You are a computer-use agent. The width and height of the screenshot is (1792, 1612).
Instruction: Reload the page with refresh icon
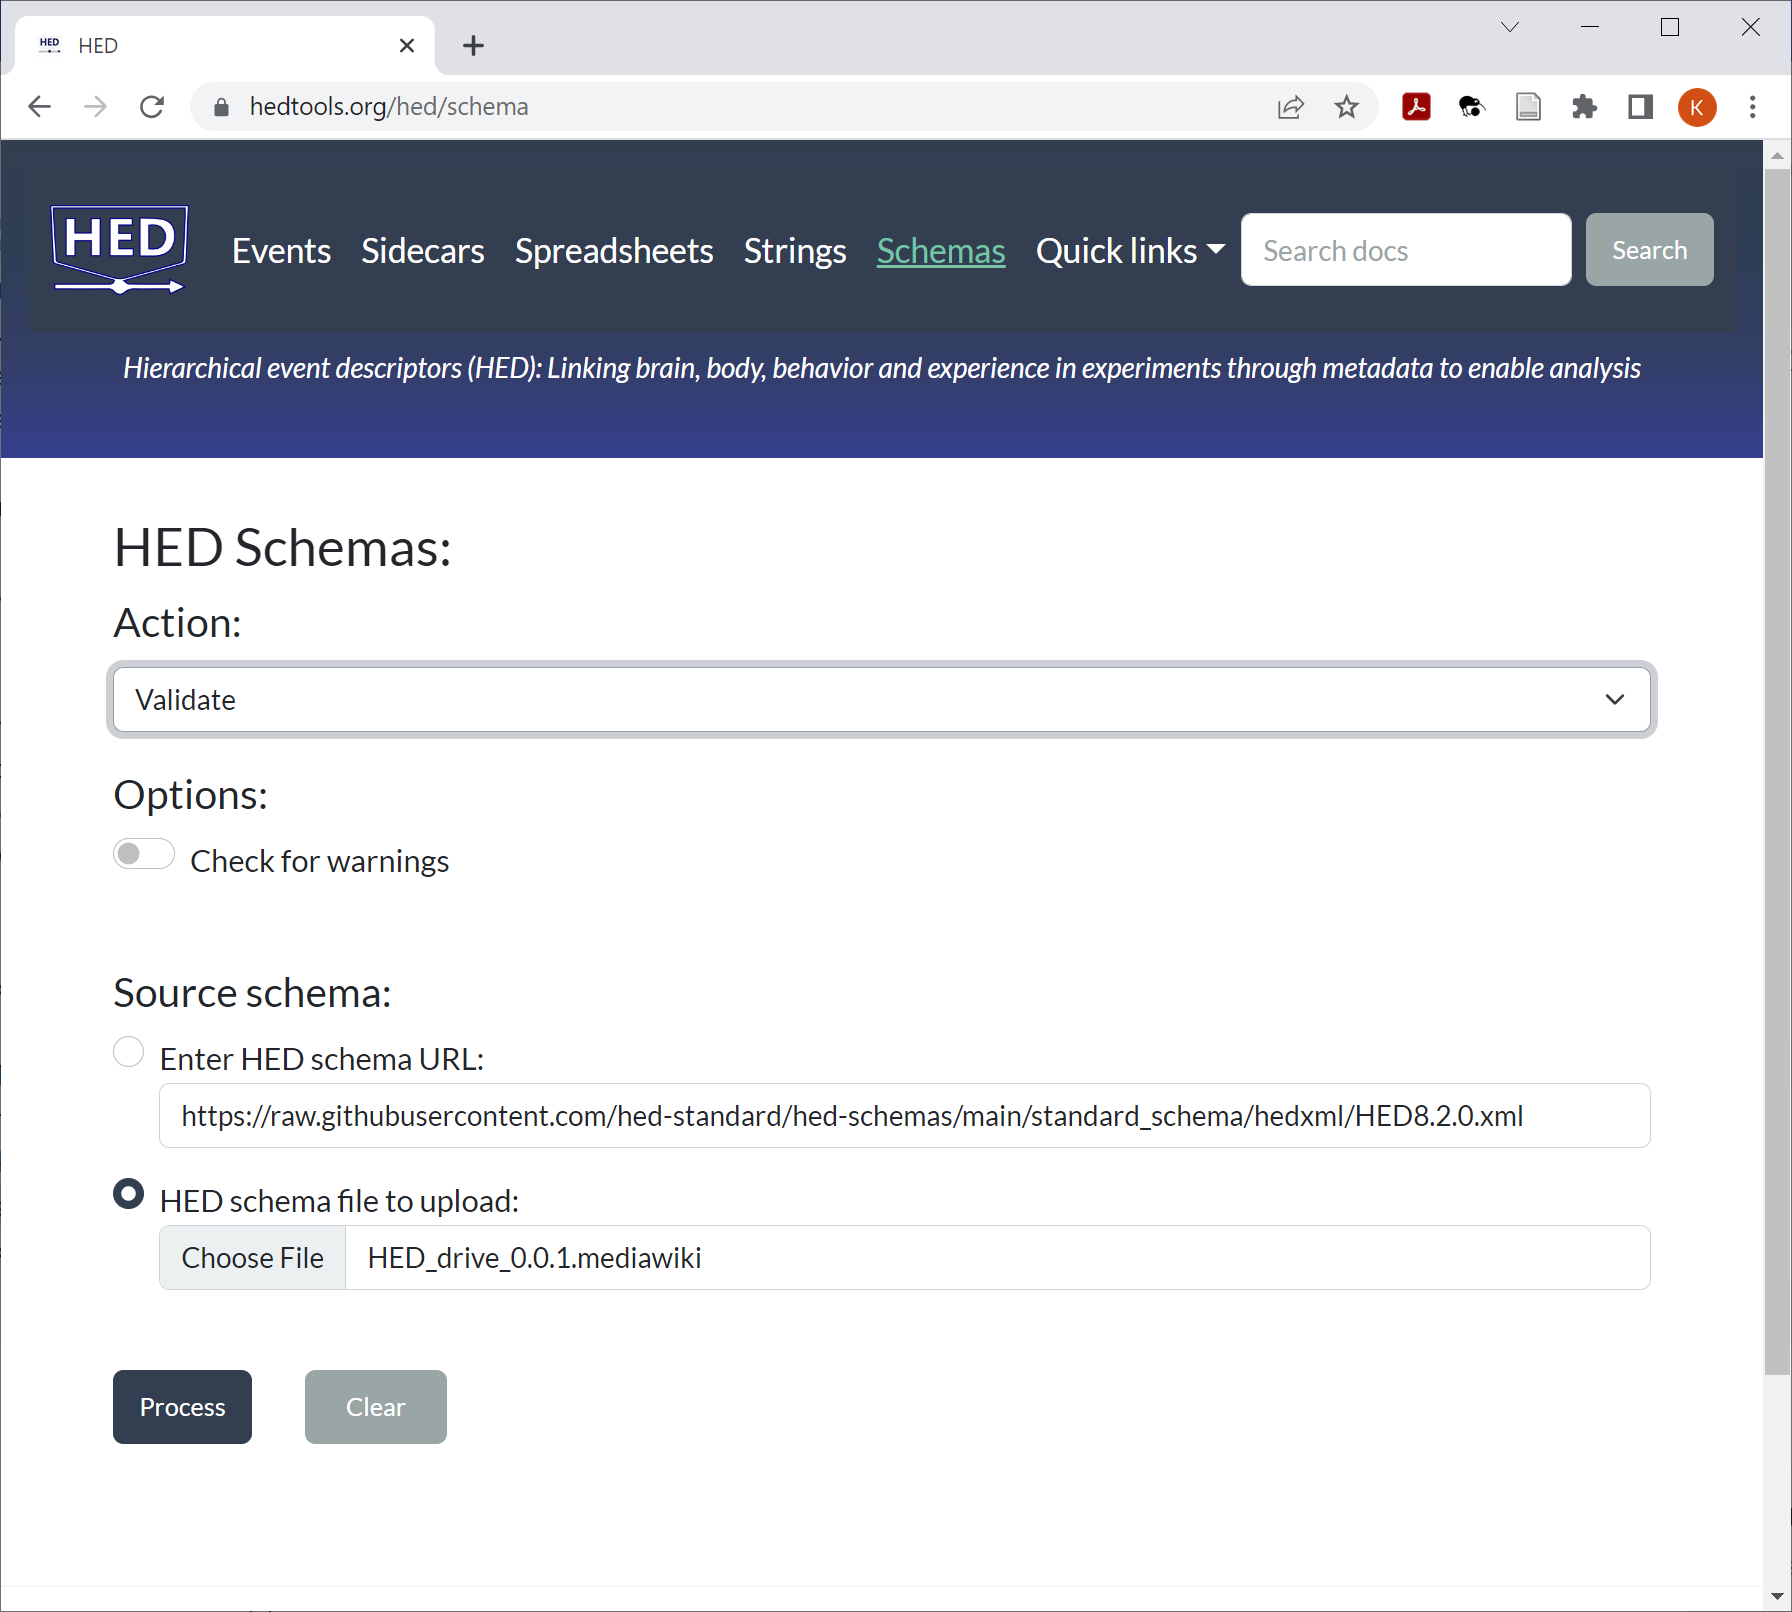[x=152, y=107]
